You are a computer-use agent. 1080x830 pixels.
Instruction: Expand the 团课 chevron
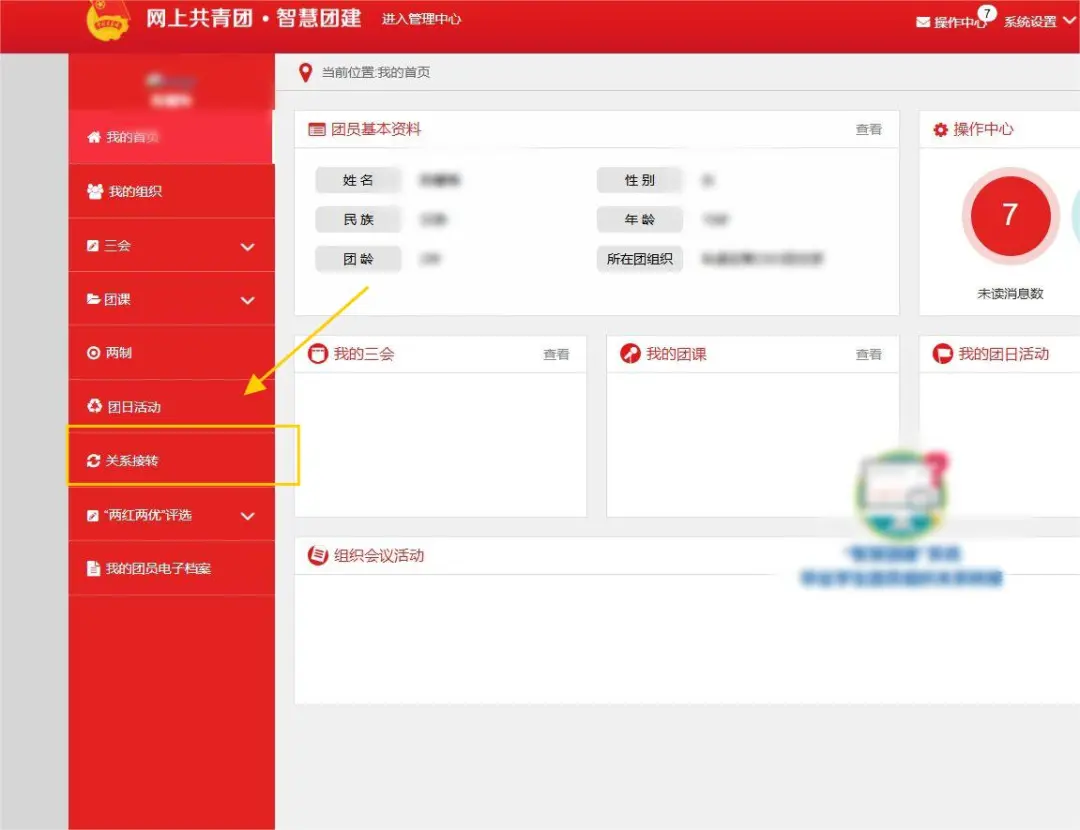click(248, 300)
